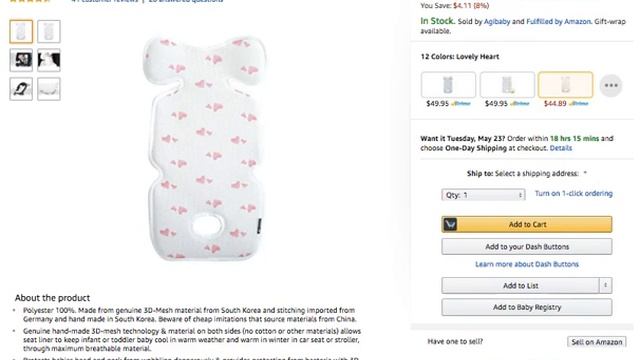The image size is (640, 360).
Task: Click the Sell on Amazon button
Action: (x=596, y=342)
